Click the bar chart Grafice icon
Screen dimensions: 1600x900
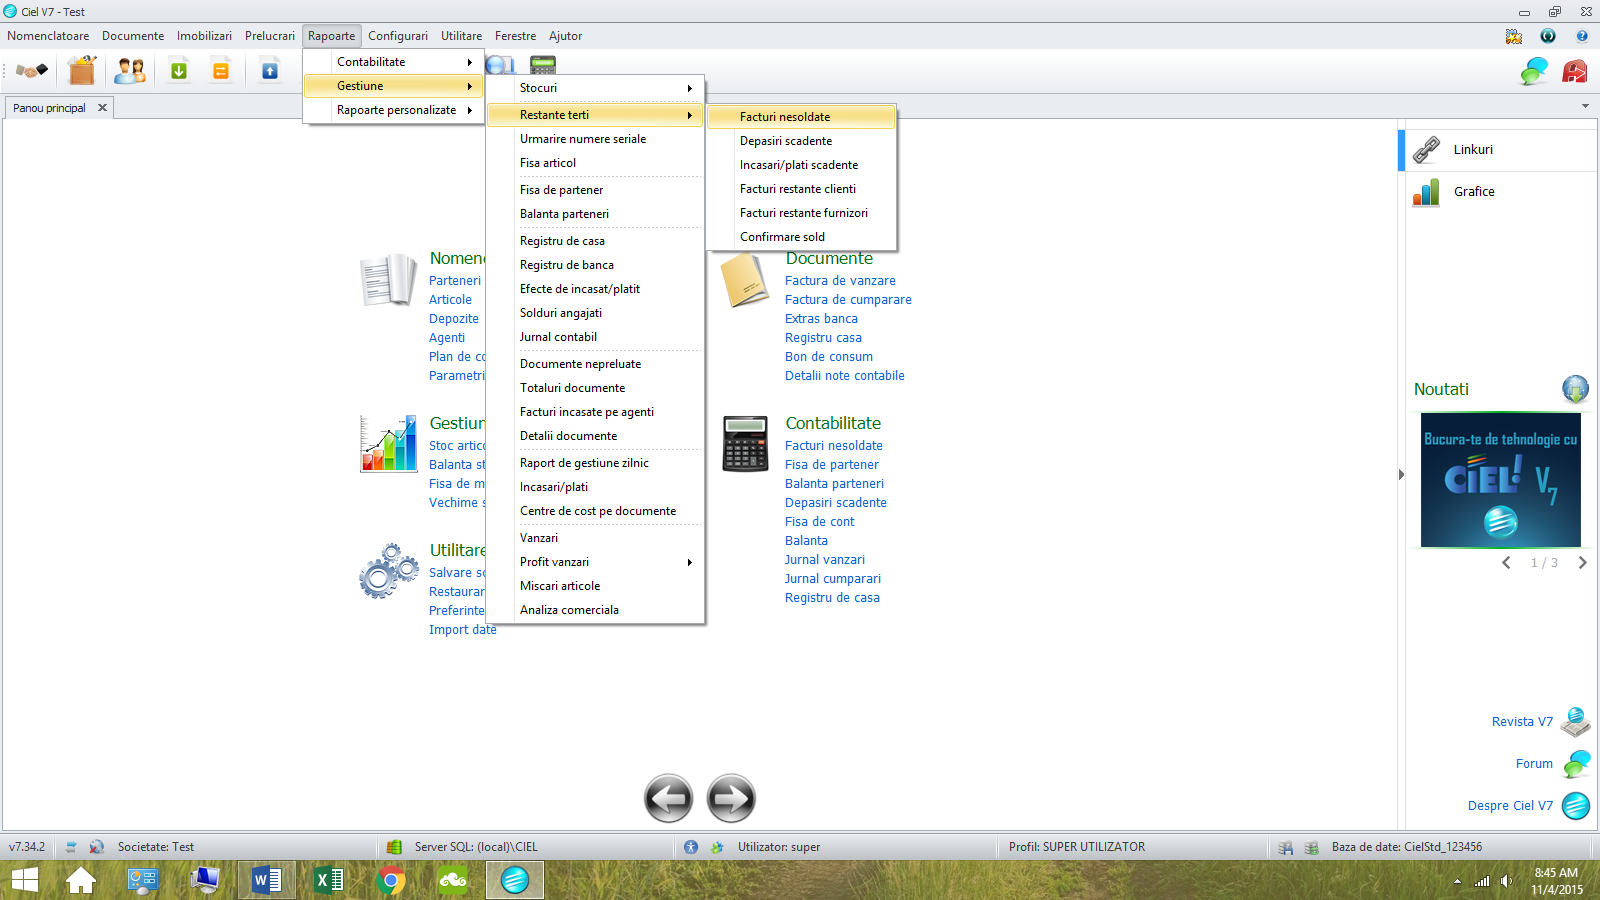tap(1426, 192)
